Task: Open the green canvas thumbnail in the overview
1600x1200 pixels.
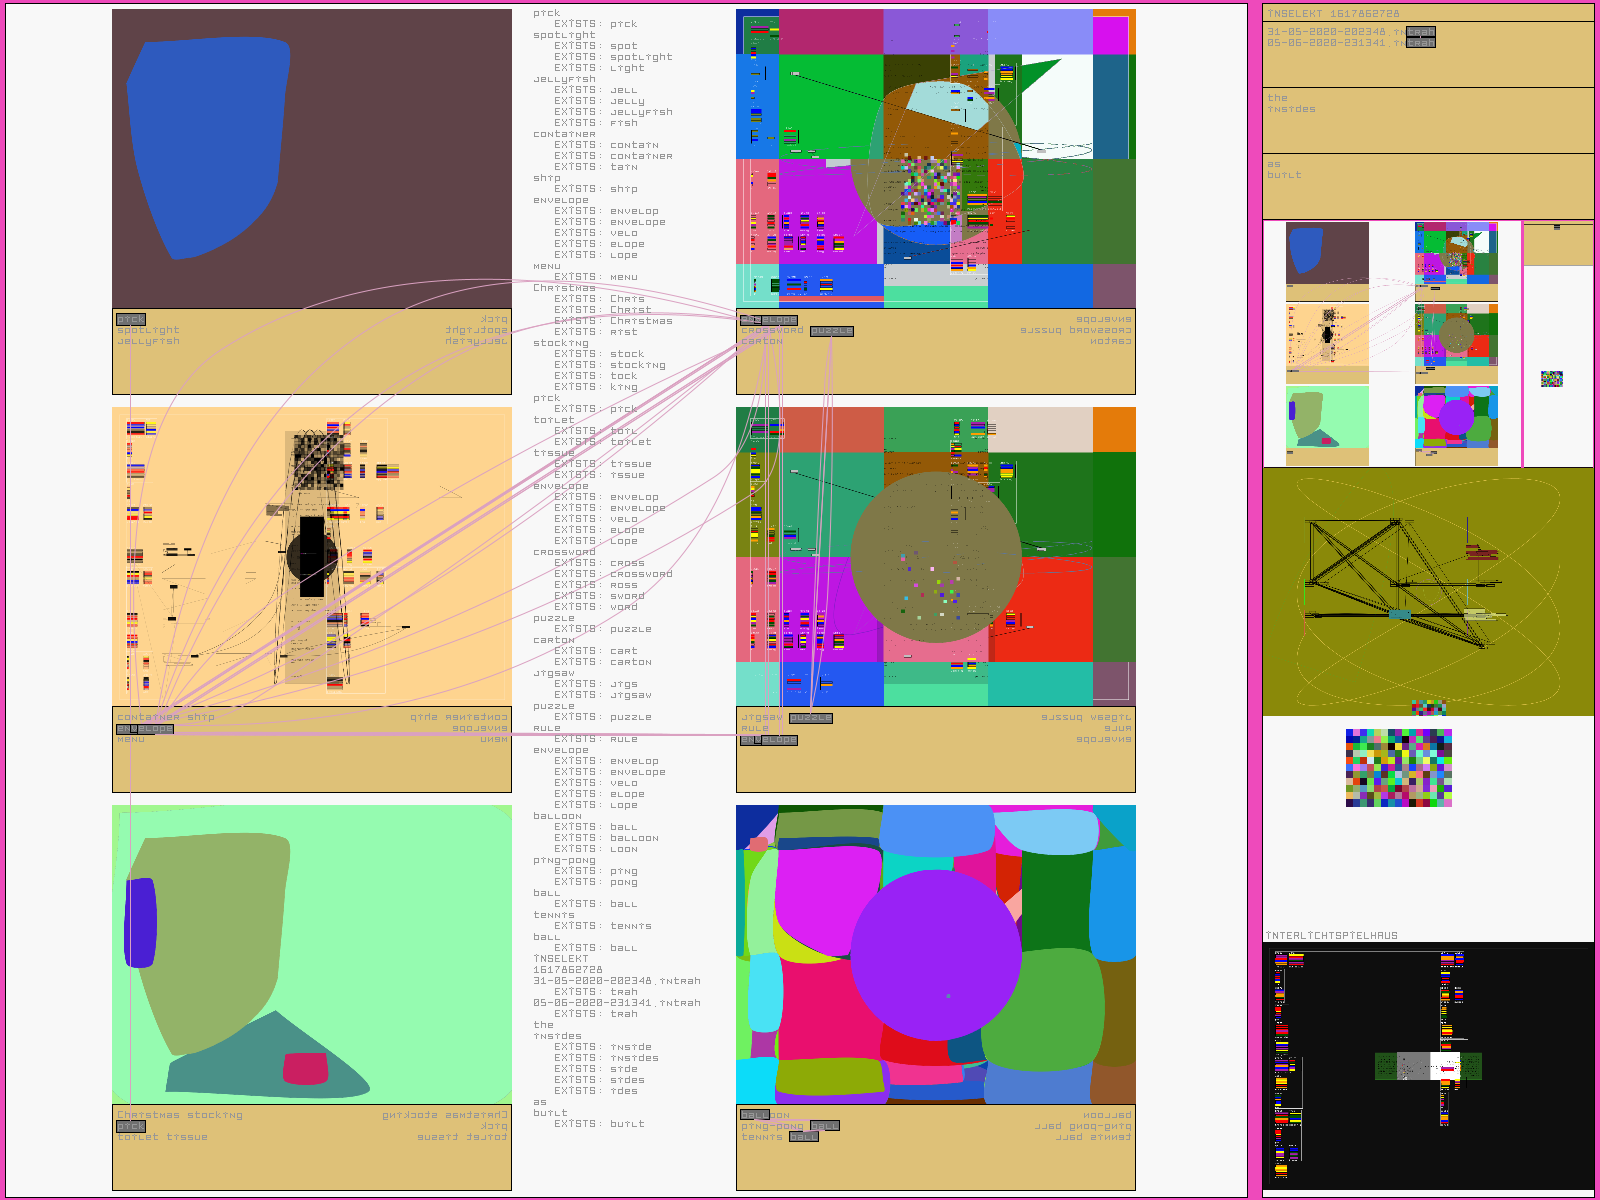Action: [x=1327, y=426]
